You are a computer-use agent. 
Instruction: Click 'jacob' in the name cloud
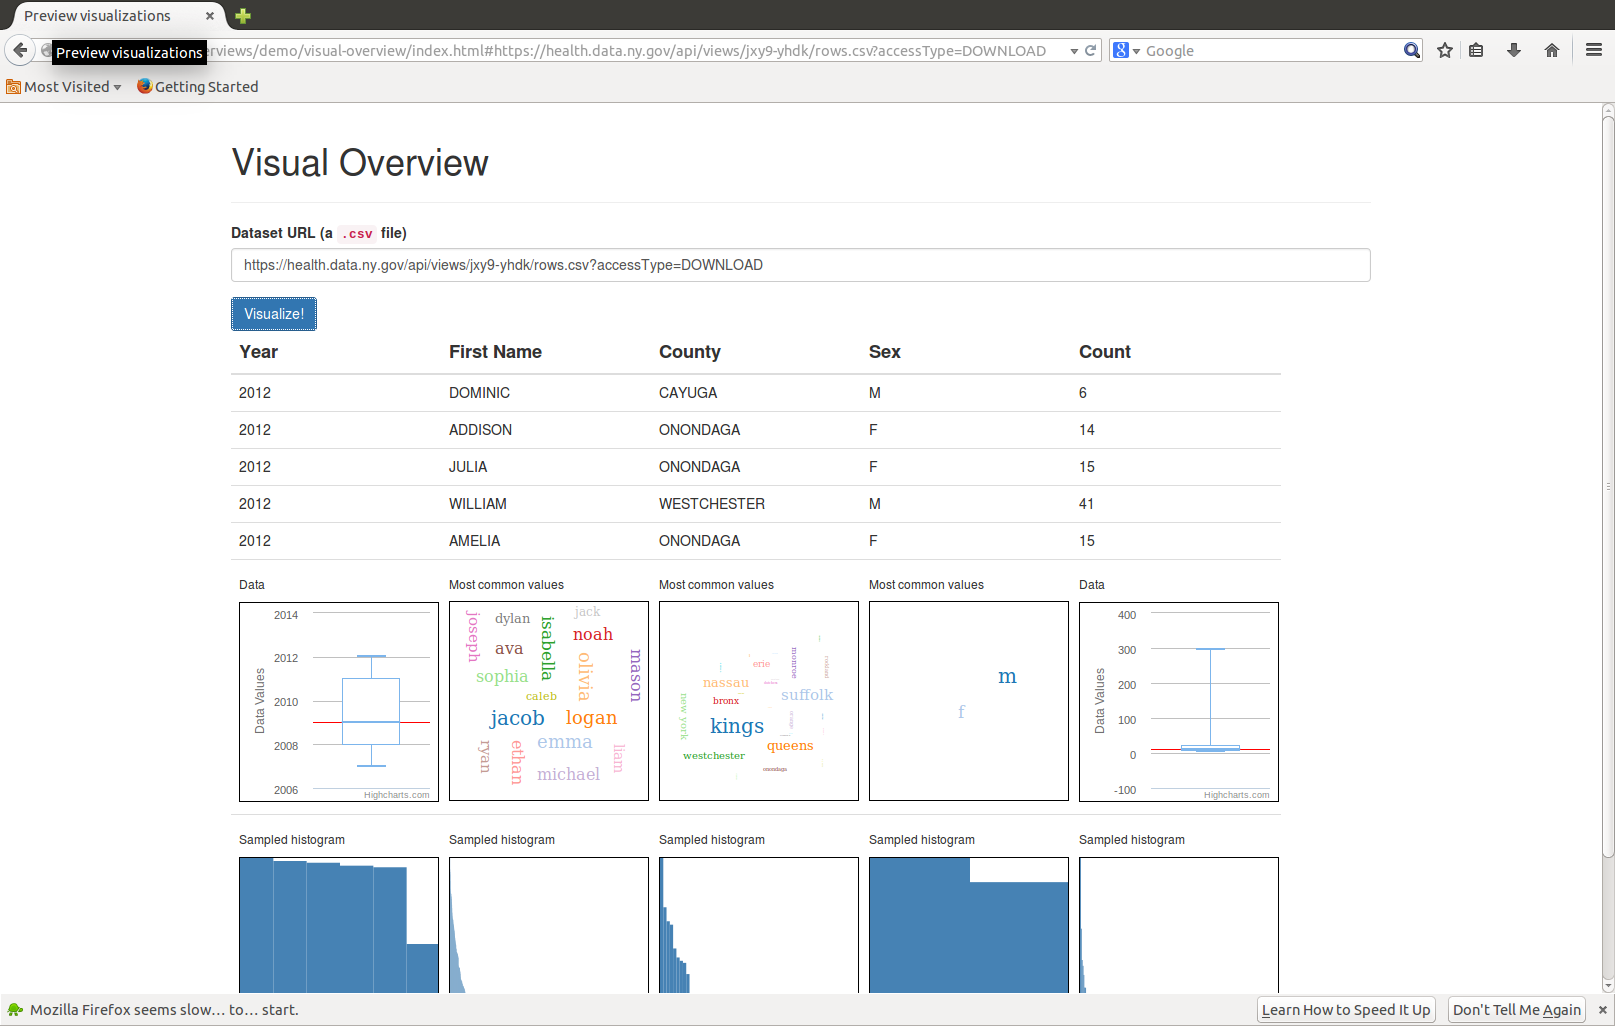(517, 718)
